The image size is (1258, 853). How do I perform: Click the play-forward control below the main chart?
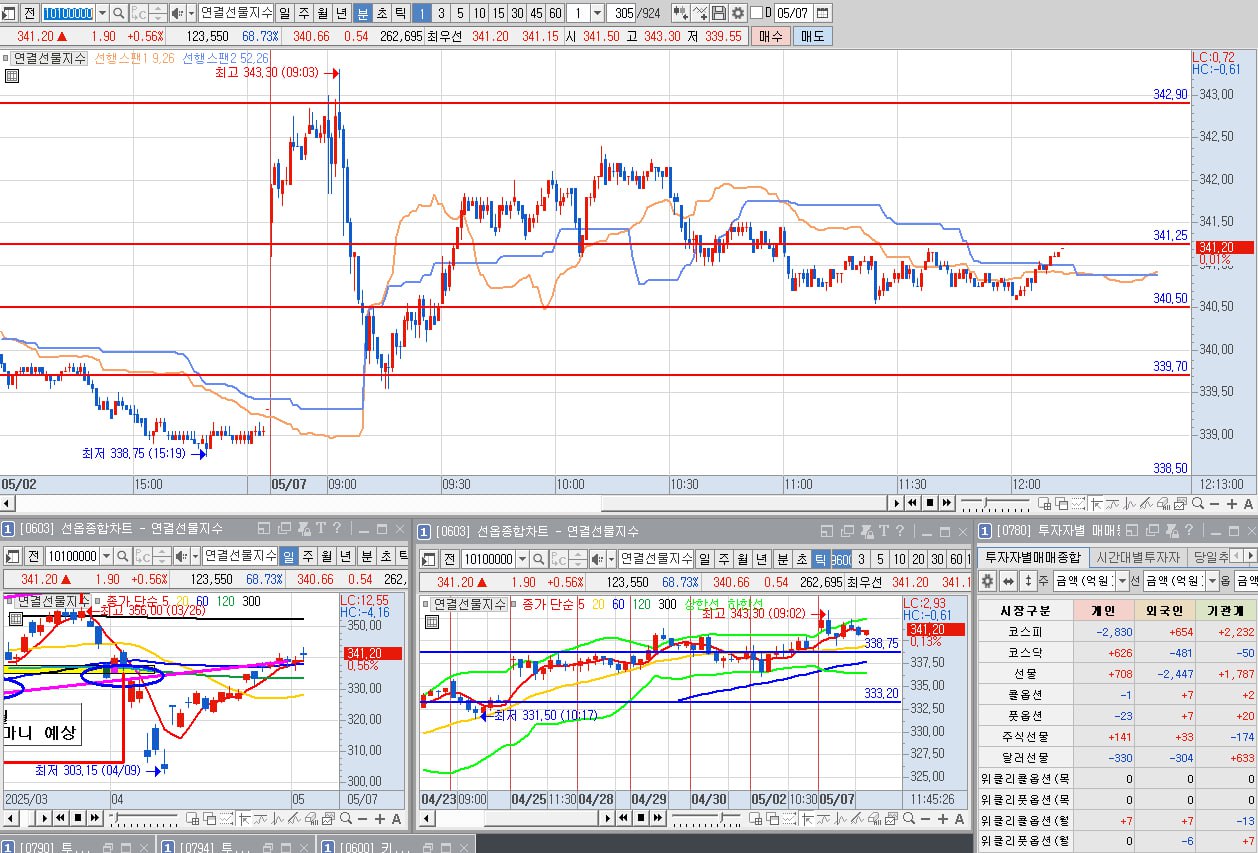[946, 503]
